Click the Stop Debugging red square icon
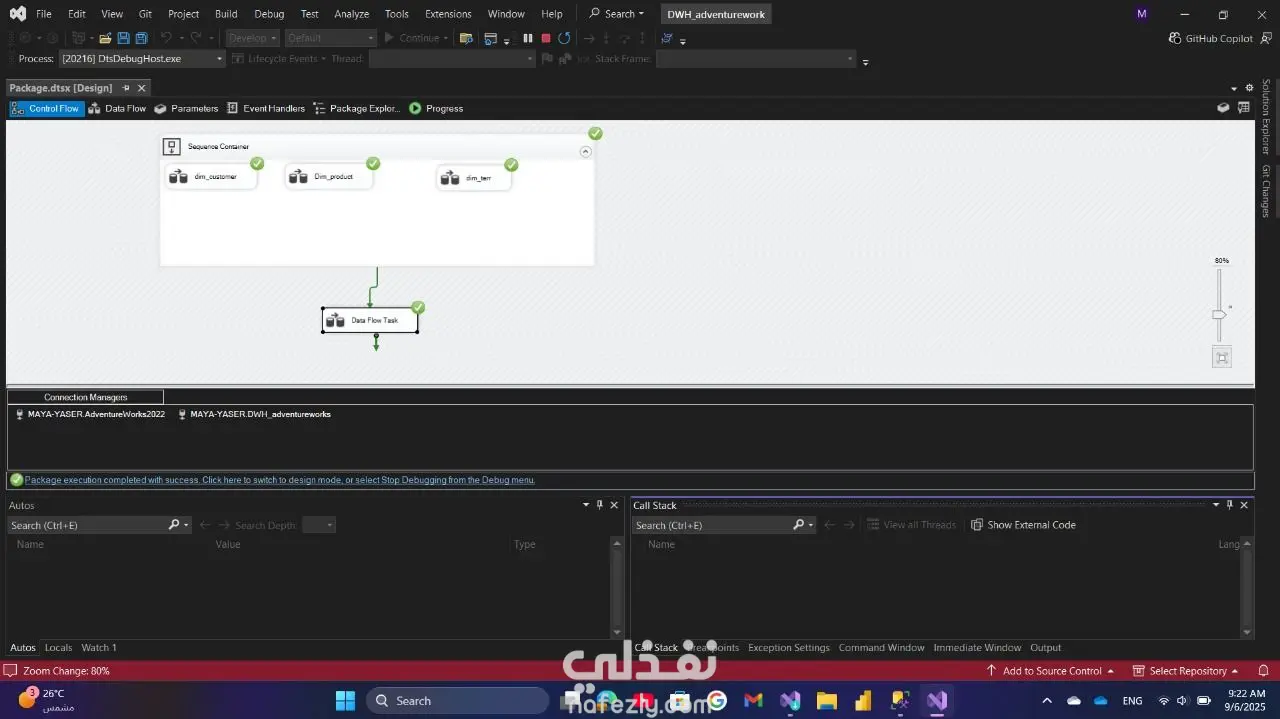Image resolution: width=1280 pixels, height=719 pixels. click(x=545, y=38)
